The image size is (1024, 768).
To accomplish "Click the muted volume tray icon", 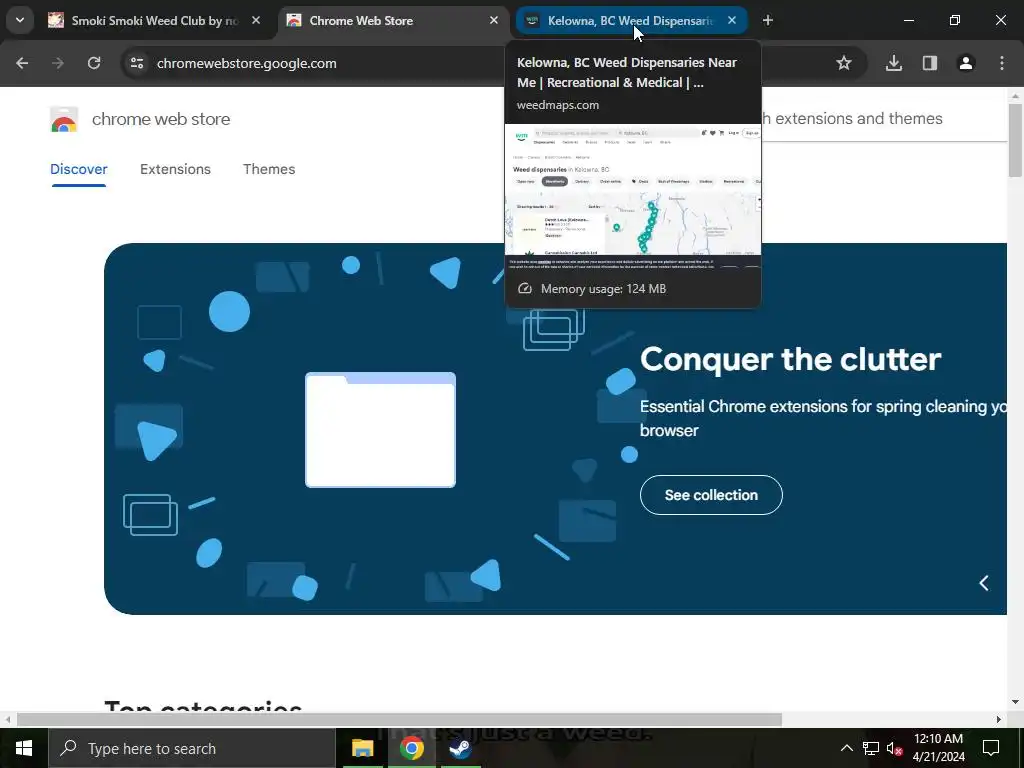I will coord(894,748).
